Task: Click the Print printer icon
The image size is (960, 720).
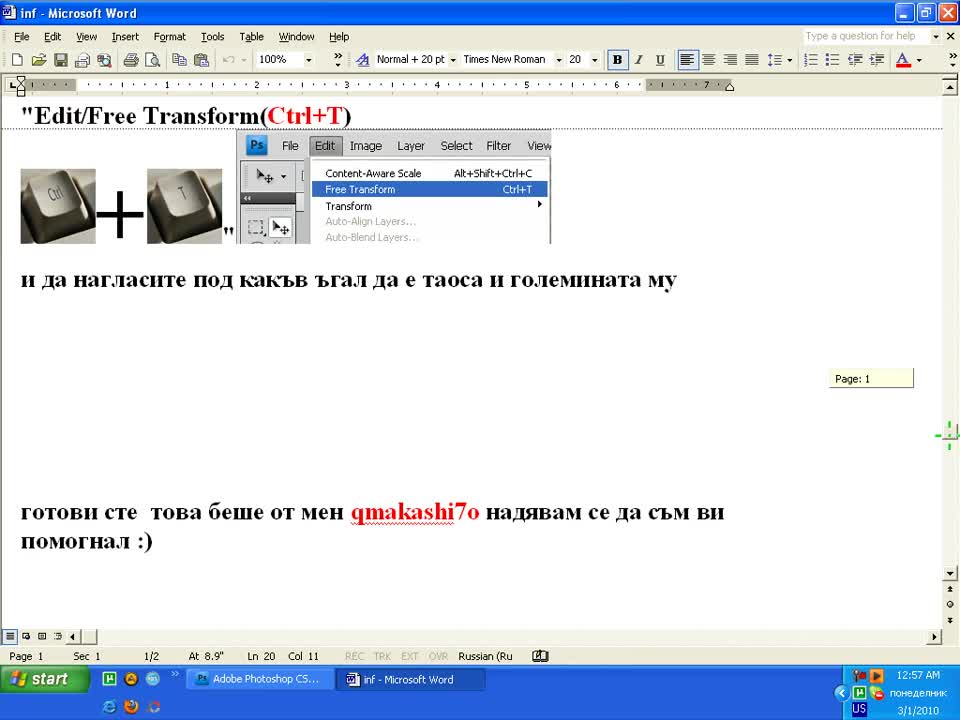Action: (x=131, y=60)
